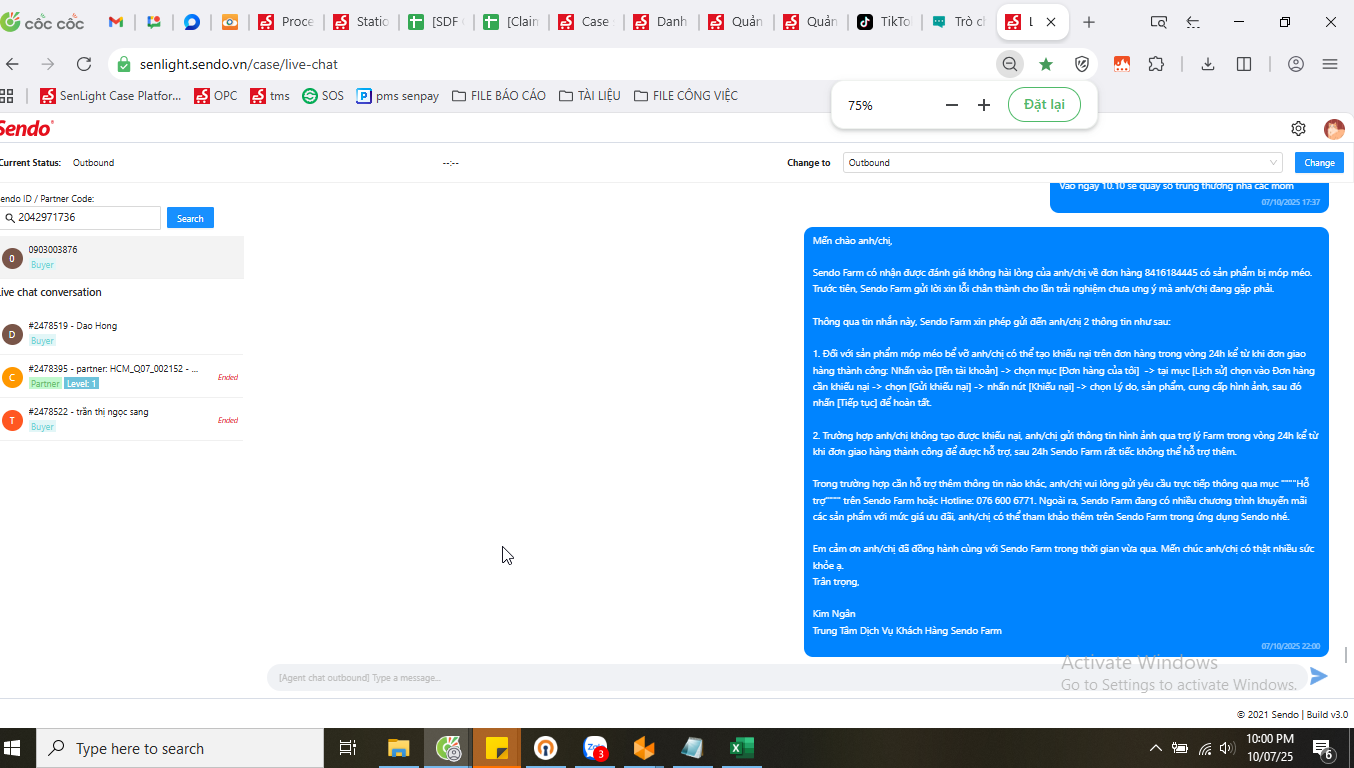This screenshot has height=768, width=1354.
Task: Open Sticky Notes from taskbar
Action: point(496,748)
